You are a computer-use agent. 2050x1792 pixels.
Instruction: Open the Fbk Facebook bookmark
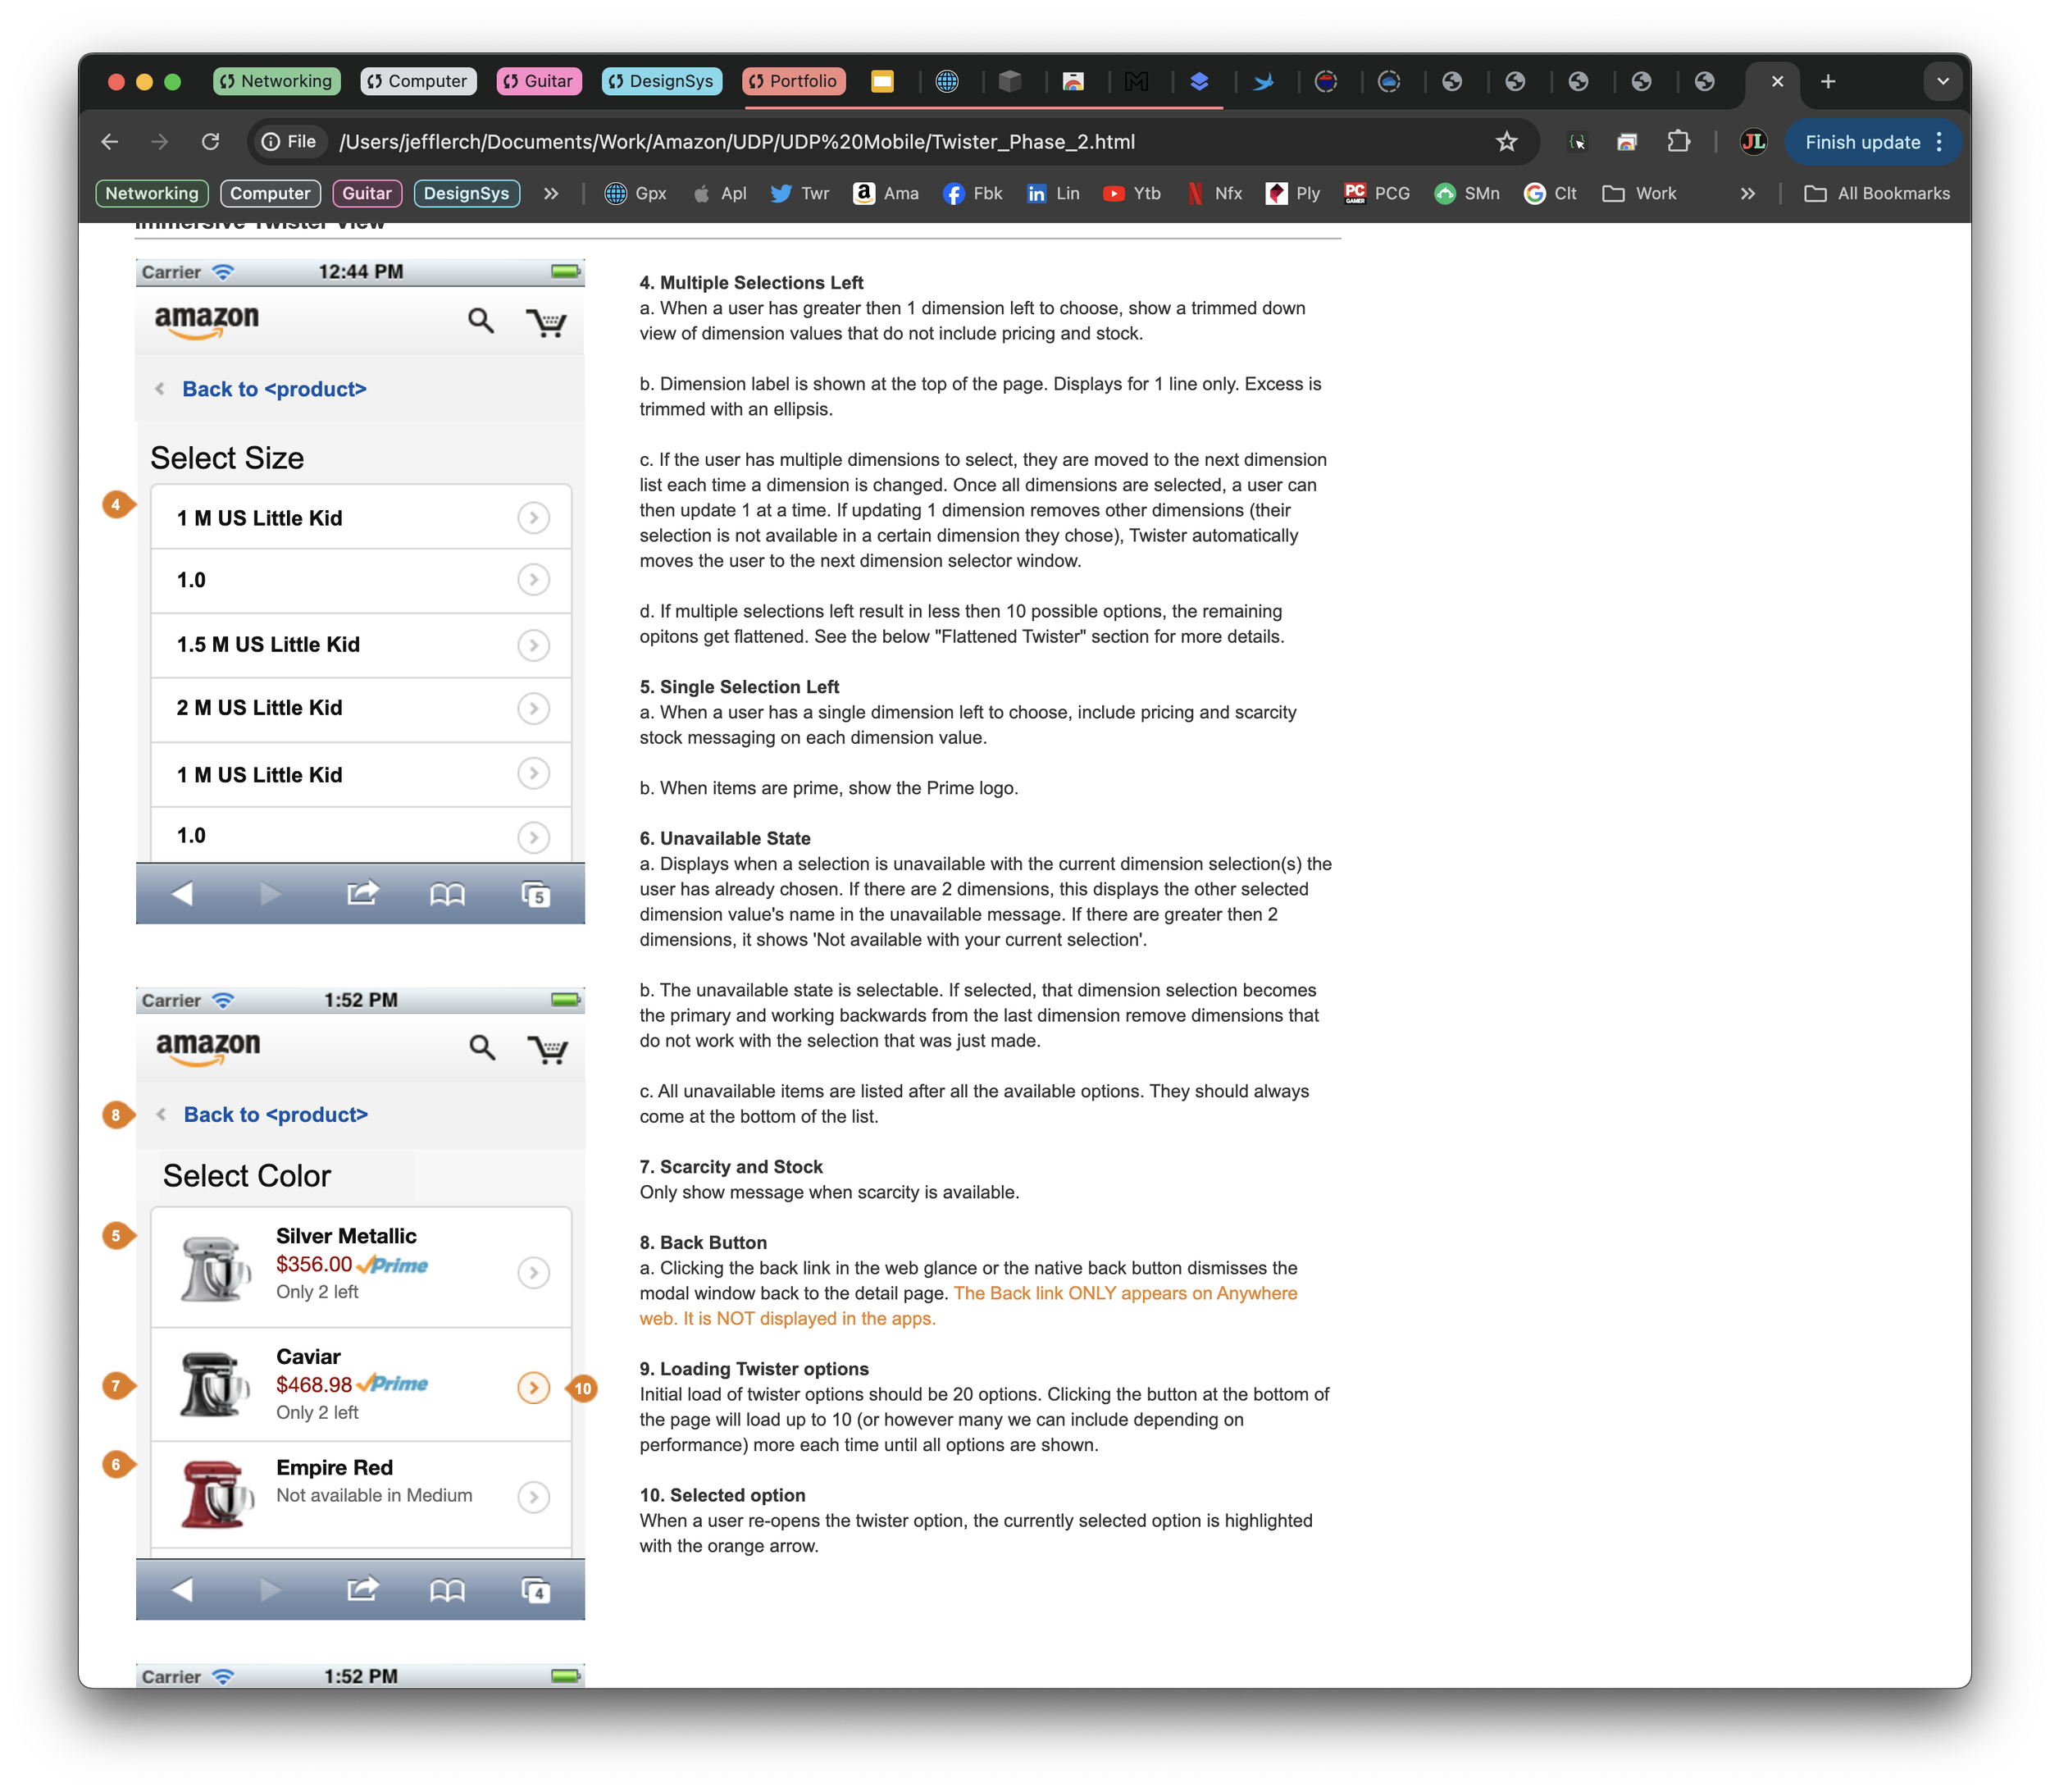point(972,193)
